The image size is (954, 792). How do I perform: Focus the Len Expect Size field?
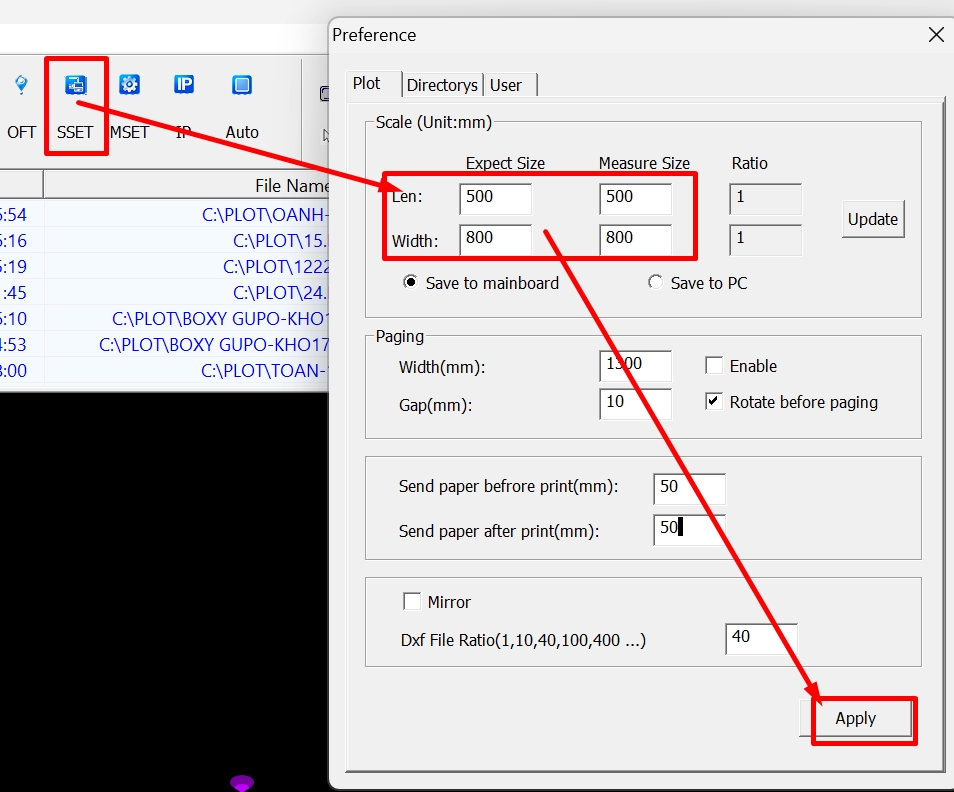[495, 197]
